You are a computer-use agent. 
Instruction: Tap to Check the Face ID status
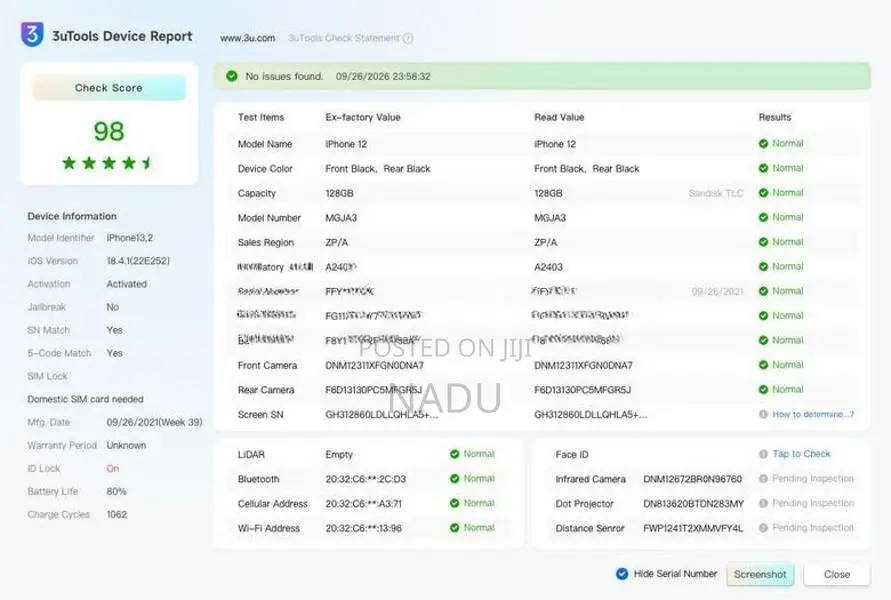[x=801, y=454]
